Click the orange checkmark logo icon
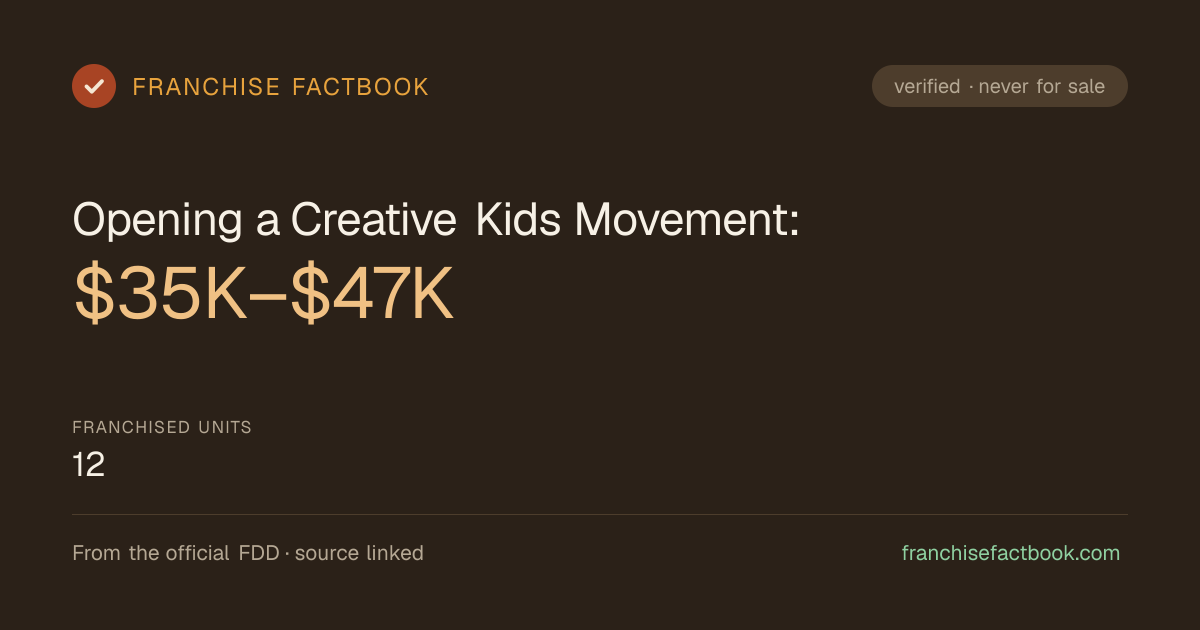 point(94,86)
